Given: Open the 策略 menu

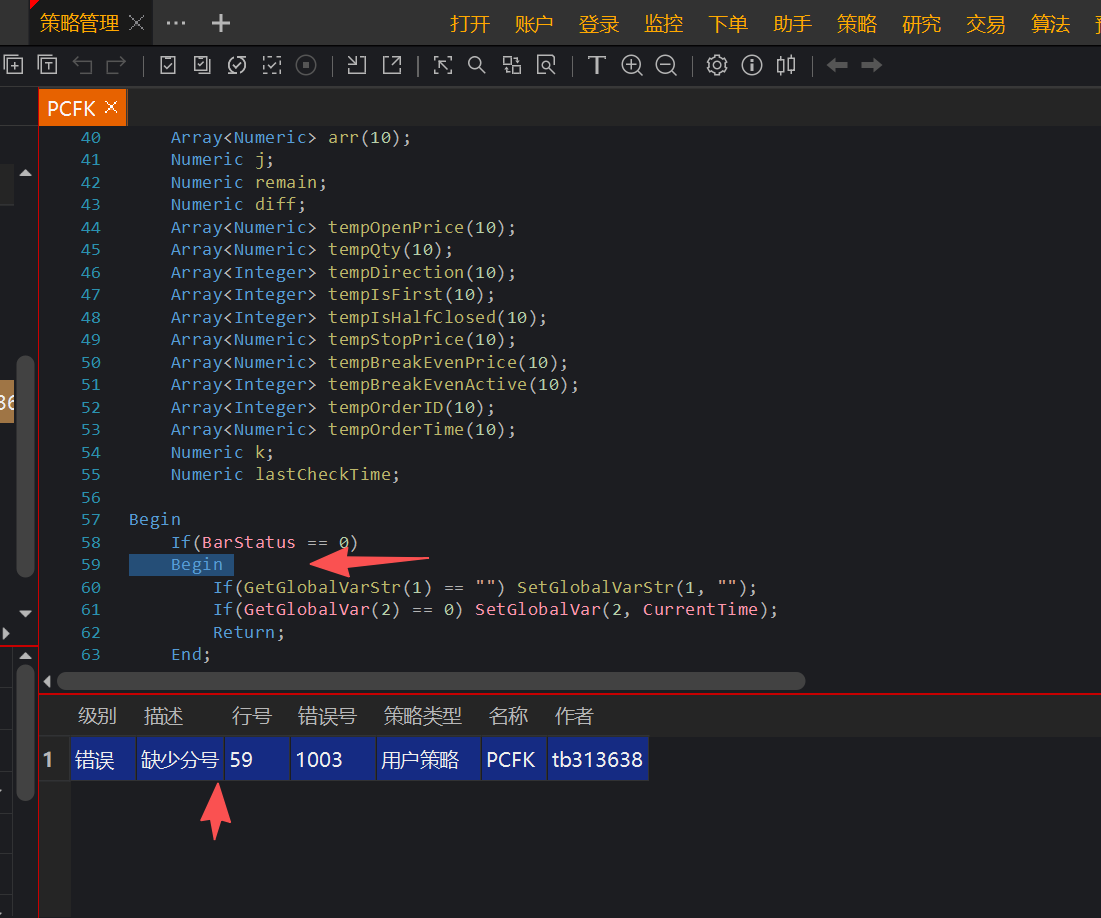Looking at the screenshot, I should [856, 24].
